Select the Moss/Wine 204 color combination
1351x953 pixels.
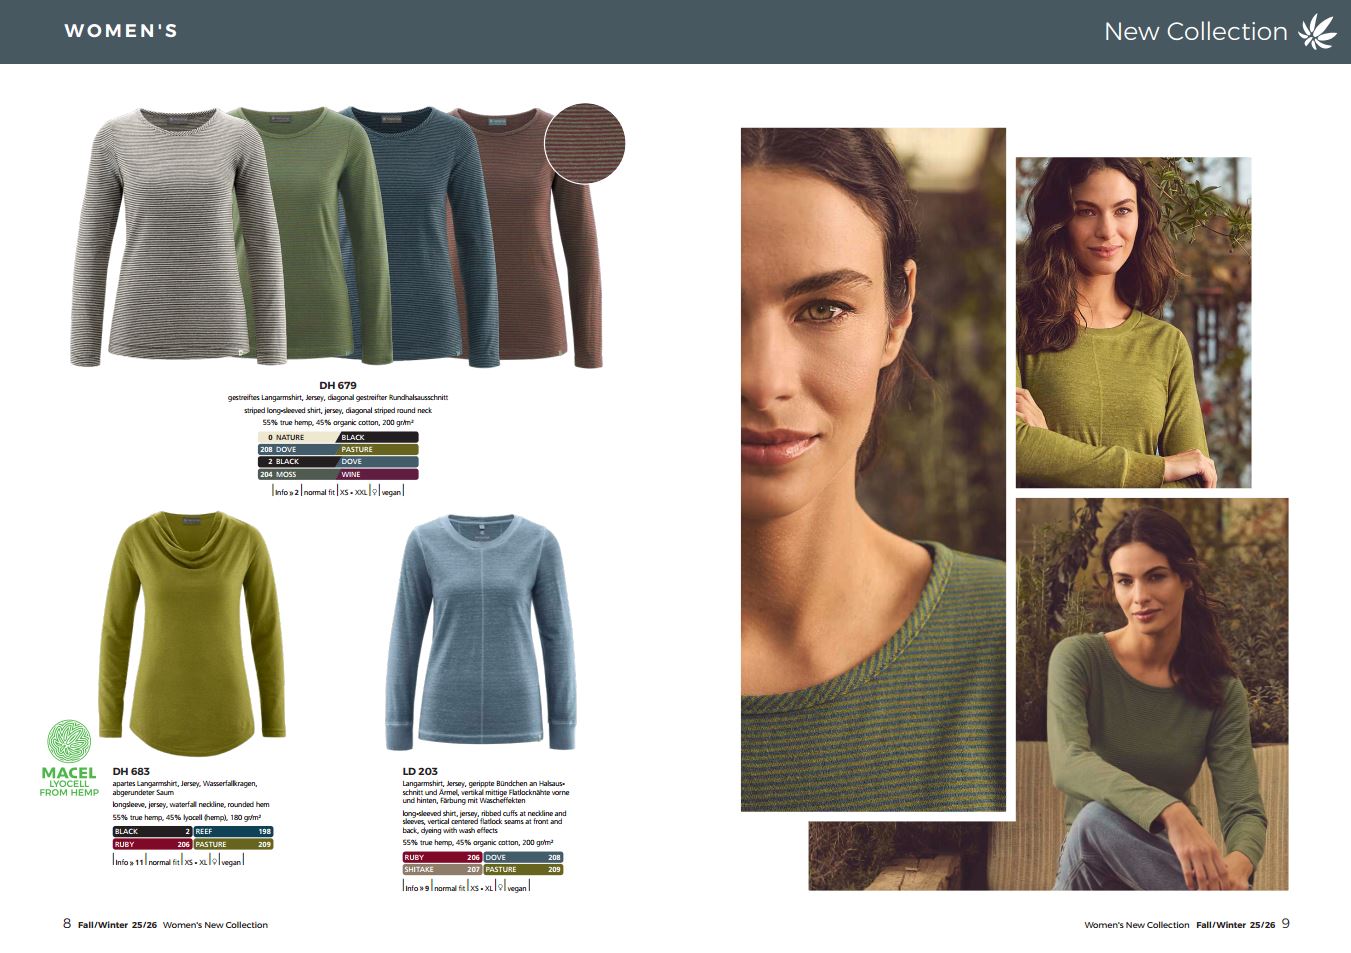338,474
